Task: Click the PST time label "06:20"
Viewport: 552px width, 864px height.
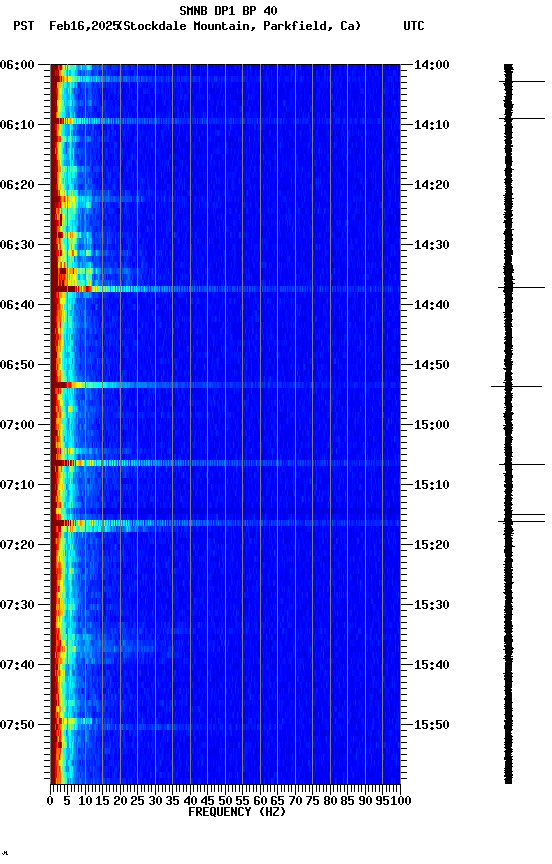Action: click(17, 185)
